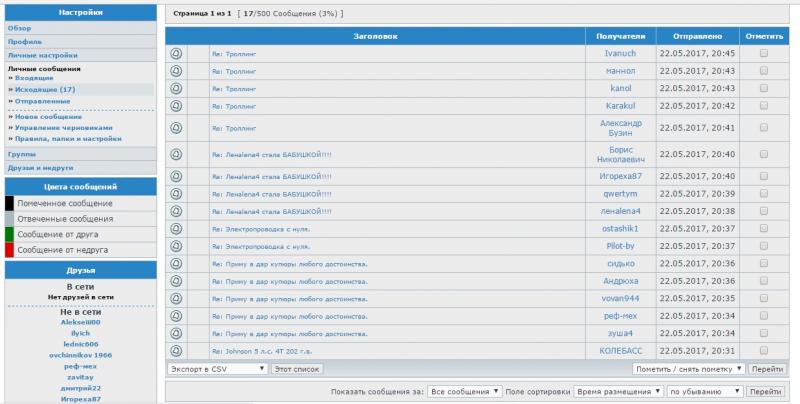Click red Сообщение от недруга color swatch
The height and width of the screenshot is (404, 800).
pyautogui.click(x=9, y=250)
